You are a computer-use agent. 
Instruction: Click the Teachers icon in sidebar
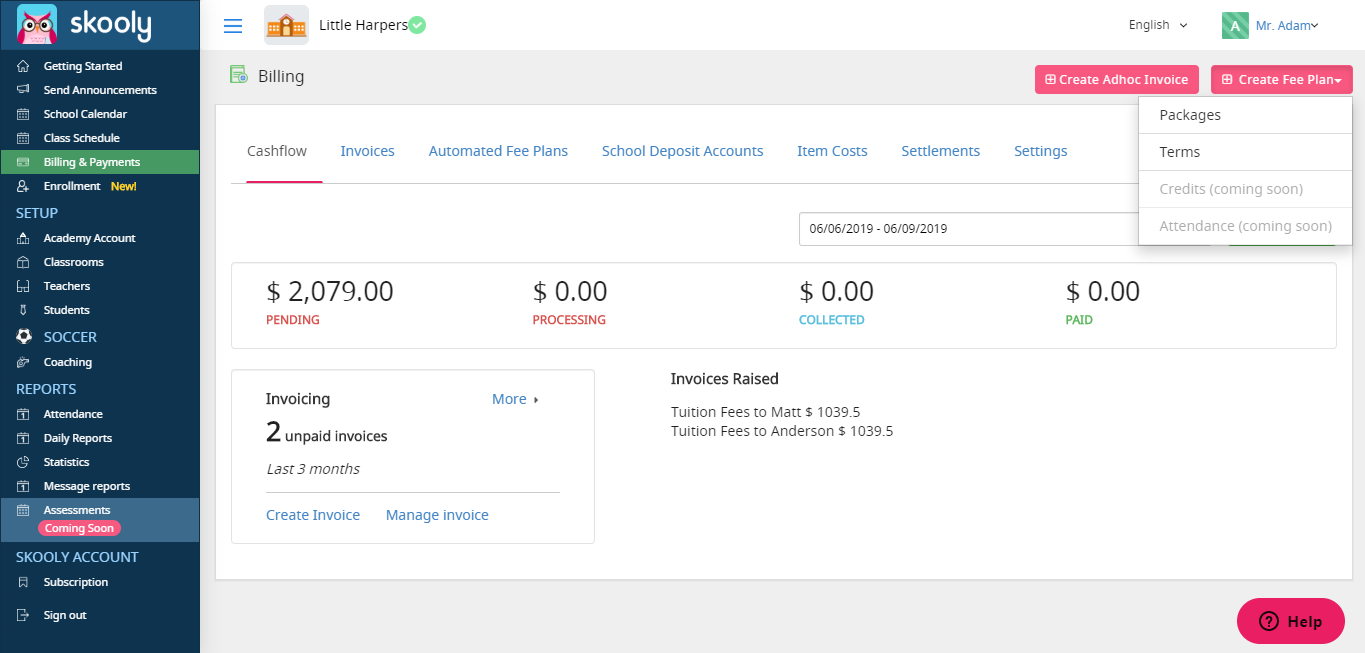23,286
